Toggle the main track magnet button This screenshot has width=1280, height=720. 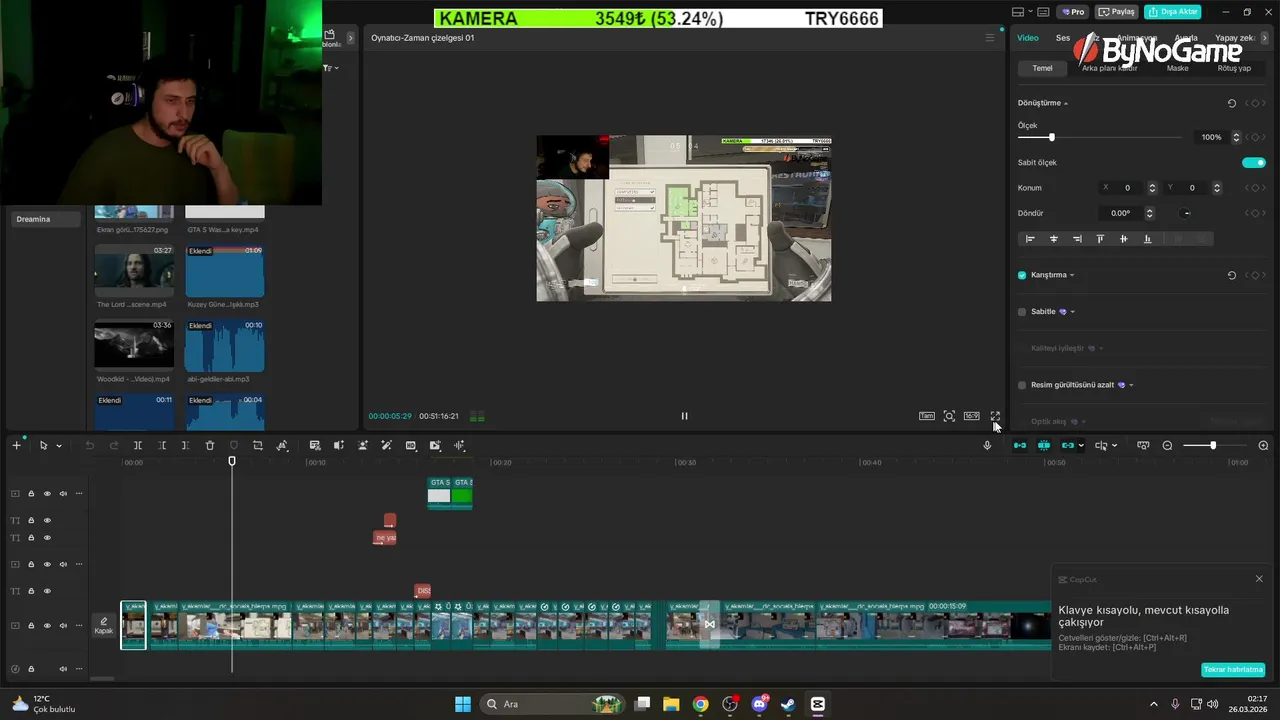tap(1019, 445)
